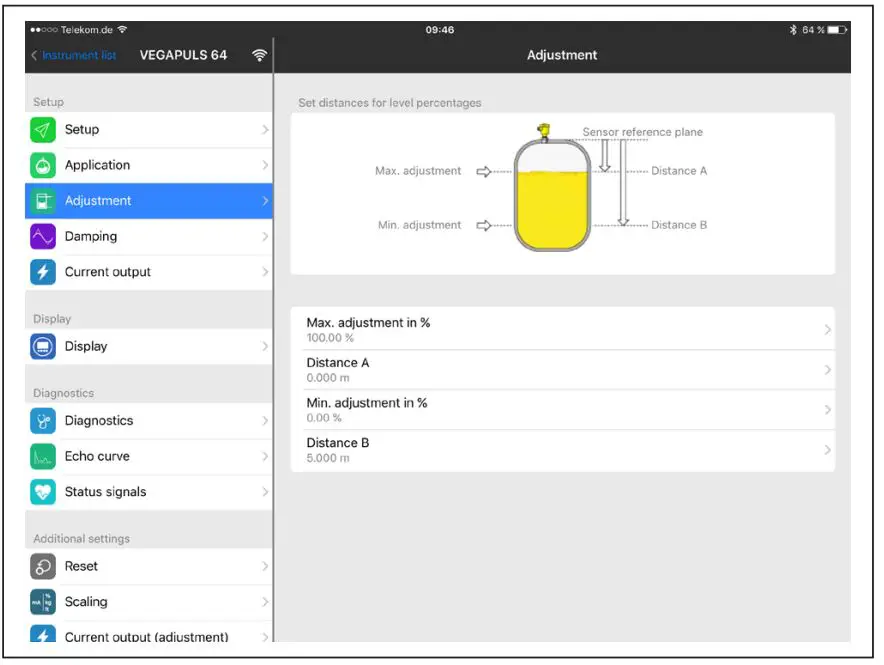Click the green Setup paper-plane icon
Image resolution: width=884 pixels, height=665 pixels.
coord(43,130)
